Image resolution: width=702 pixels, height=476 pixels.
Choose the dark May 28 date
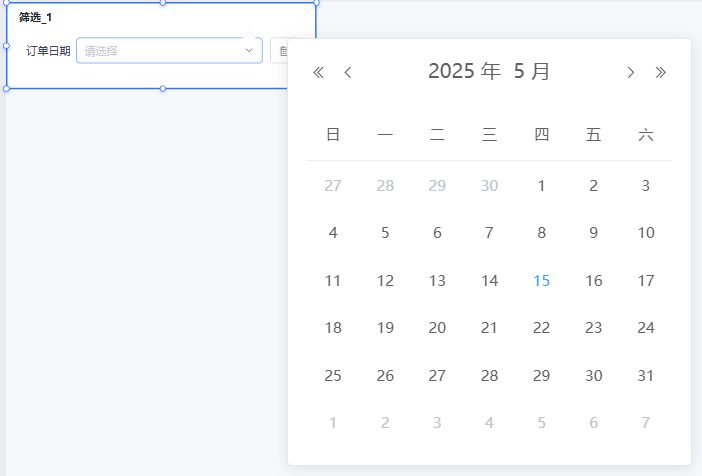(x=489, y=376)
